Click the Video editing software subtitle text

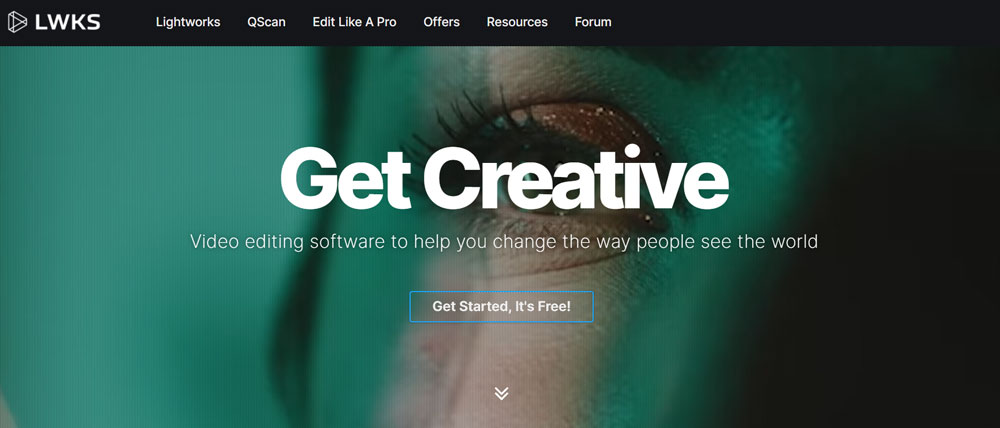click(x=504, y=242)
